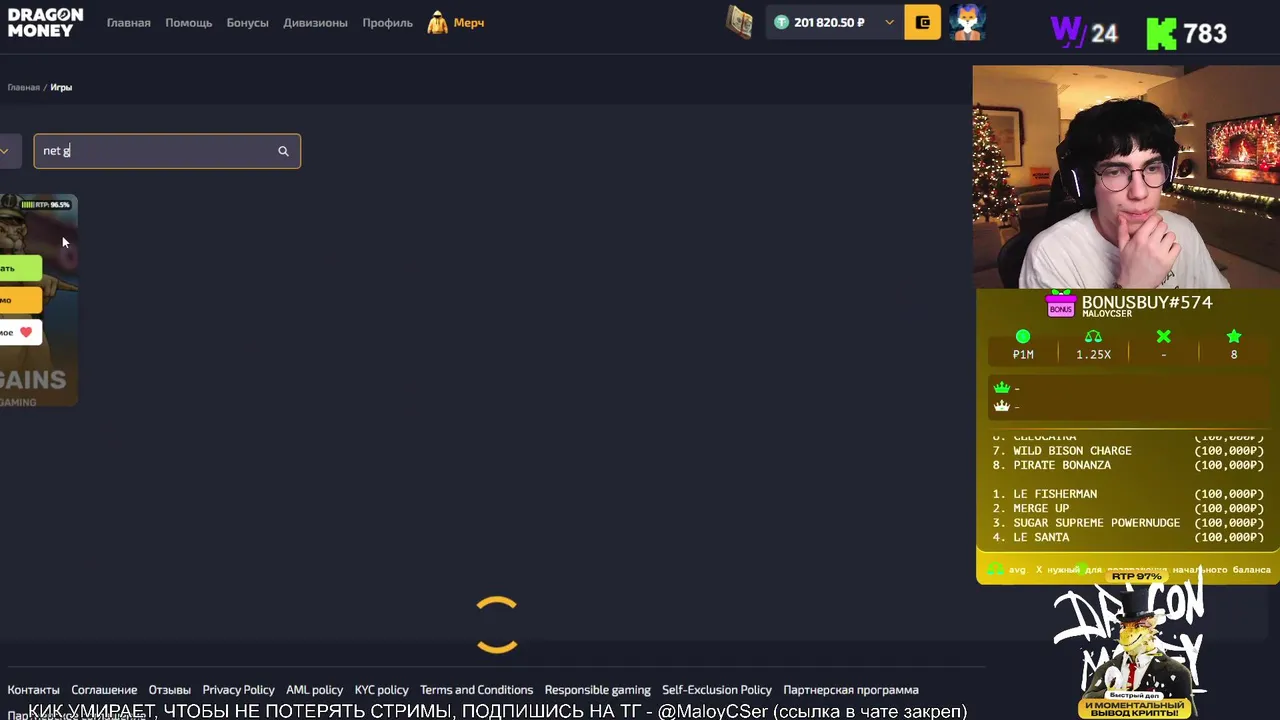Open the AML policy footer link
1280x720 pixels.
pyautogui.click(x=314, y=690)
